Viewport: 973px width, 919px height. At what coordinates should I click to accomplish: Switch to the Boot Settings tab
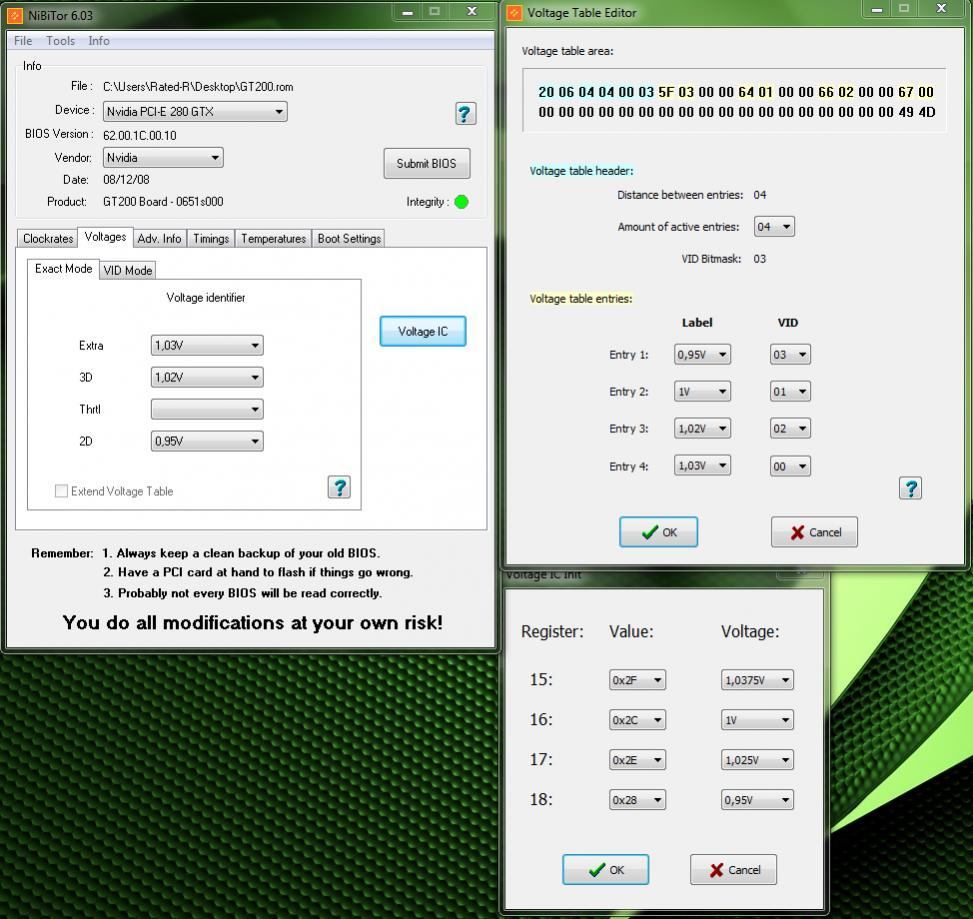(x=349, y=238)
